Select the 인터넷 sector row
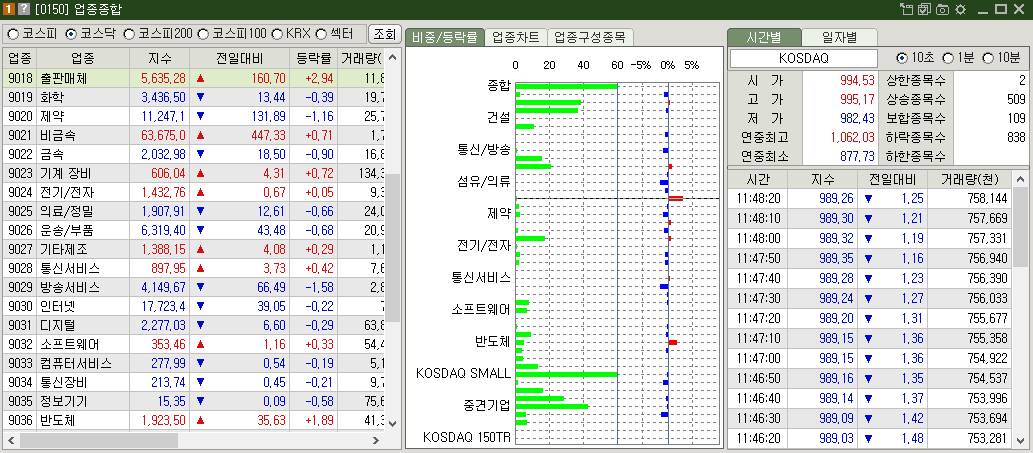Screen dimensions: 1033x453 [x=194, y=307]
